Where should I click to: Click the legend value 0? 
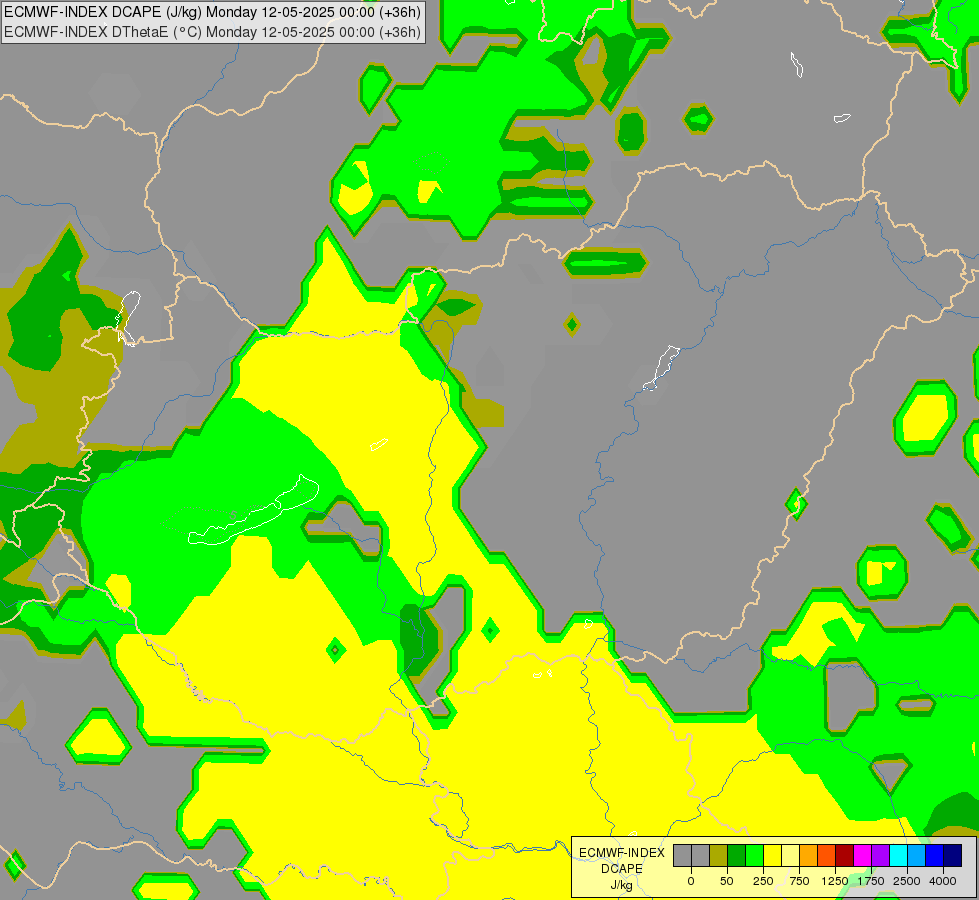(691, 881)
